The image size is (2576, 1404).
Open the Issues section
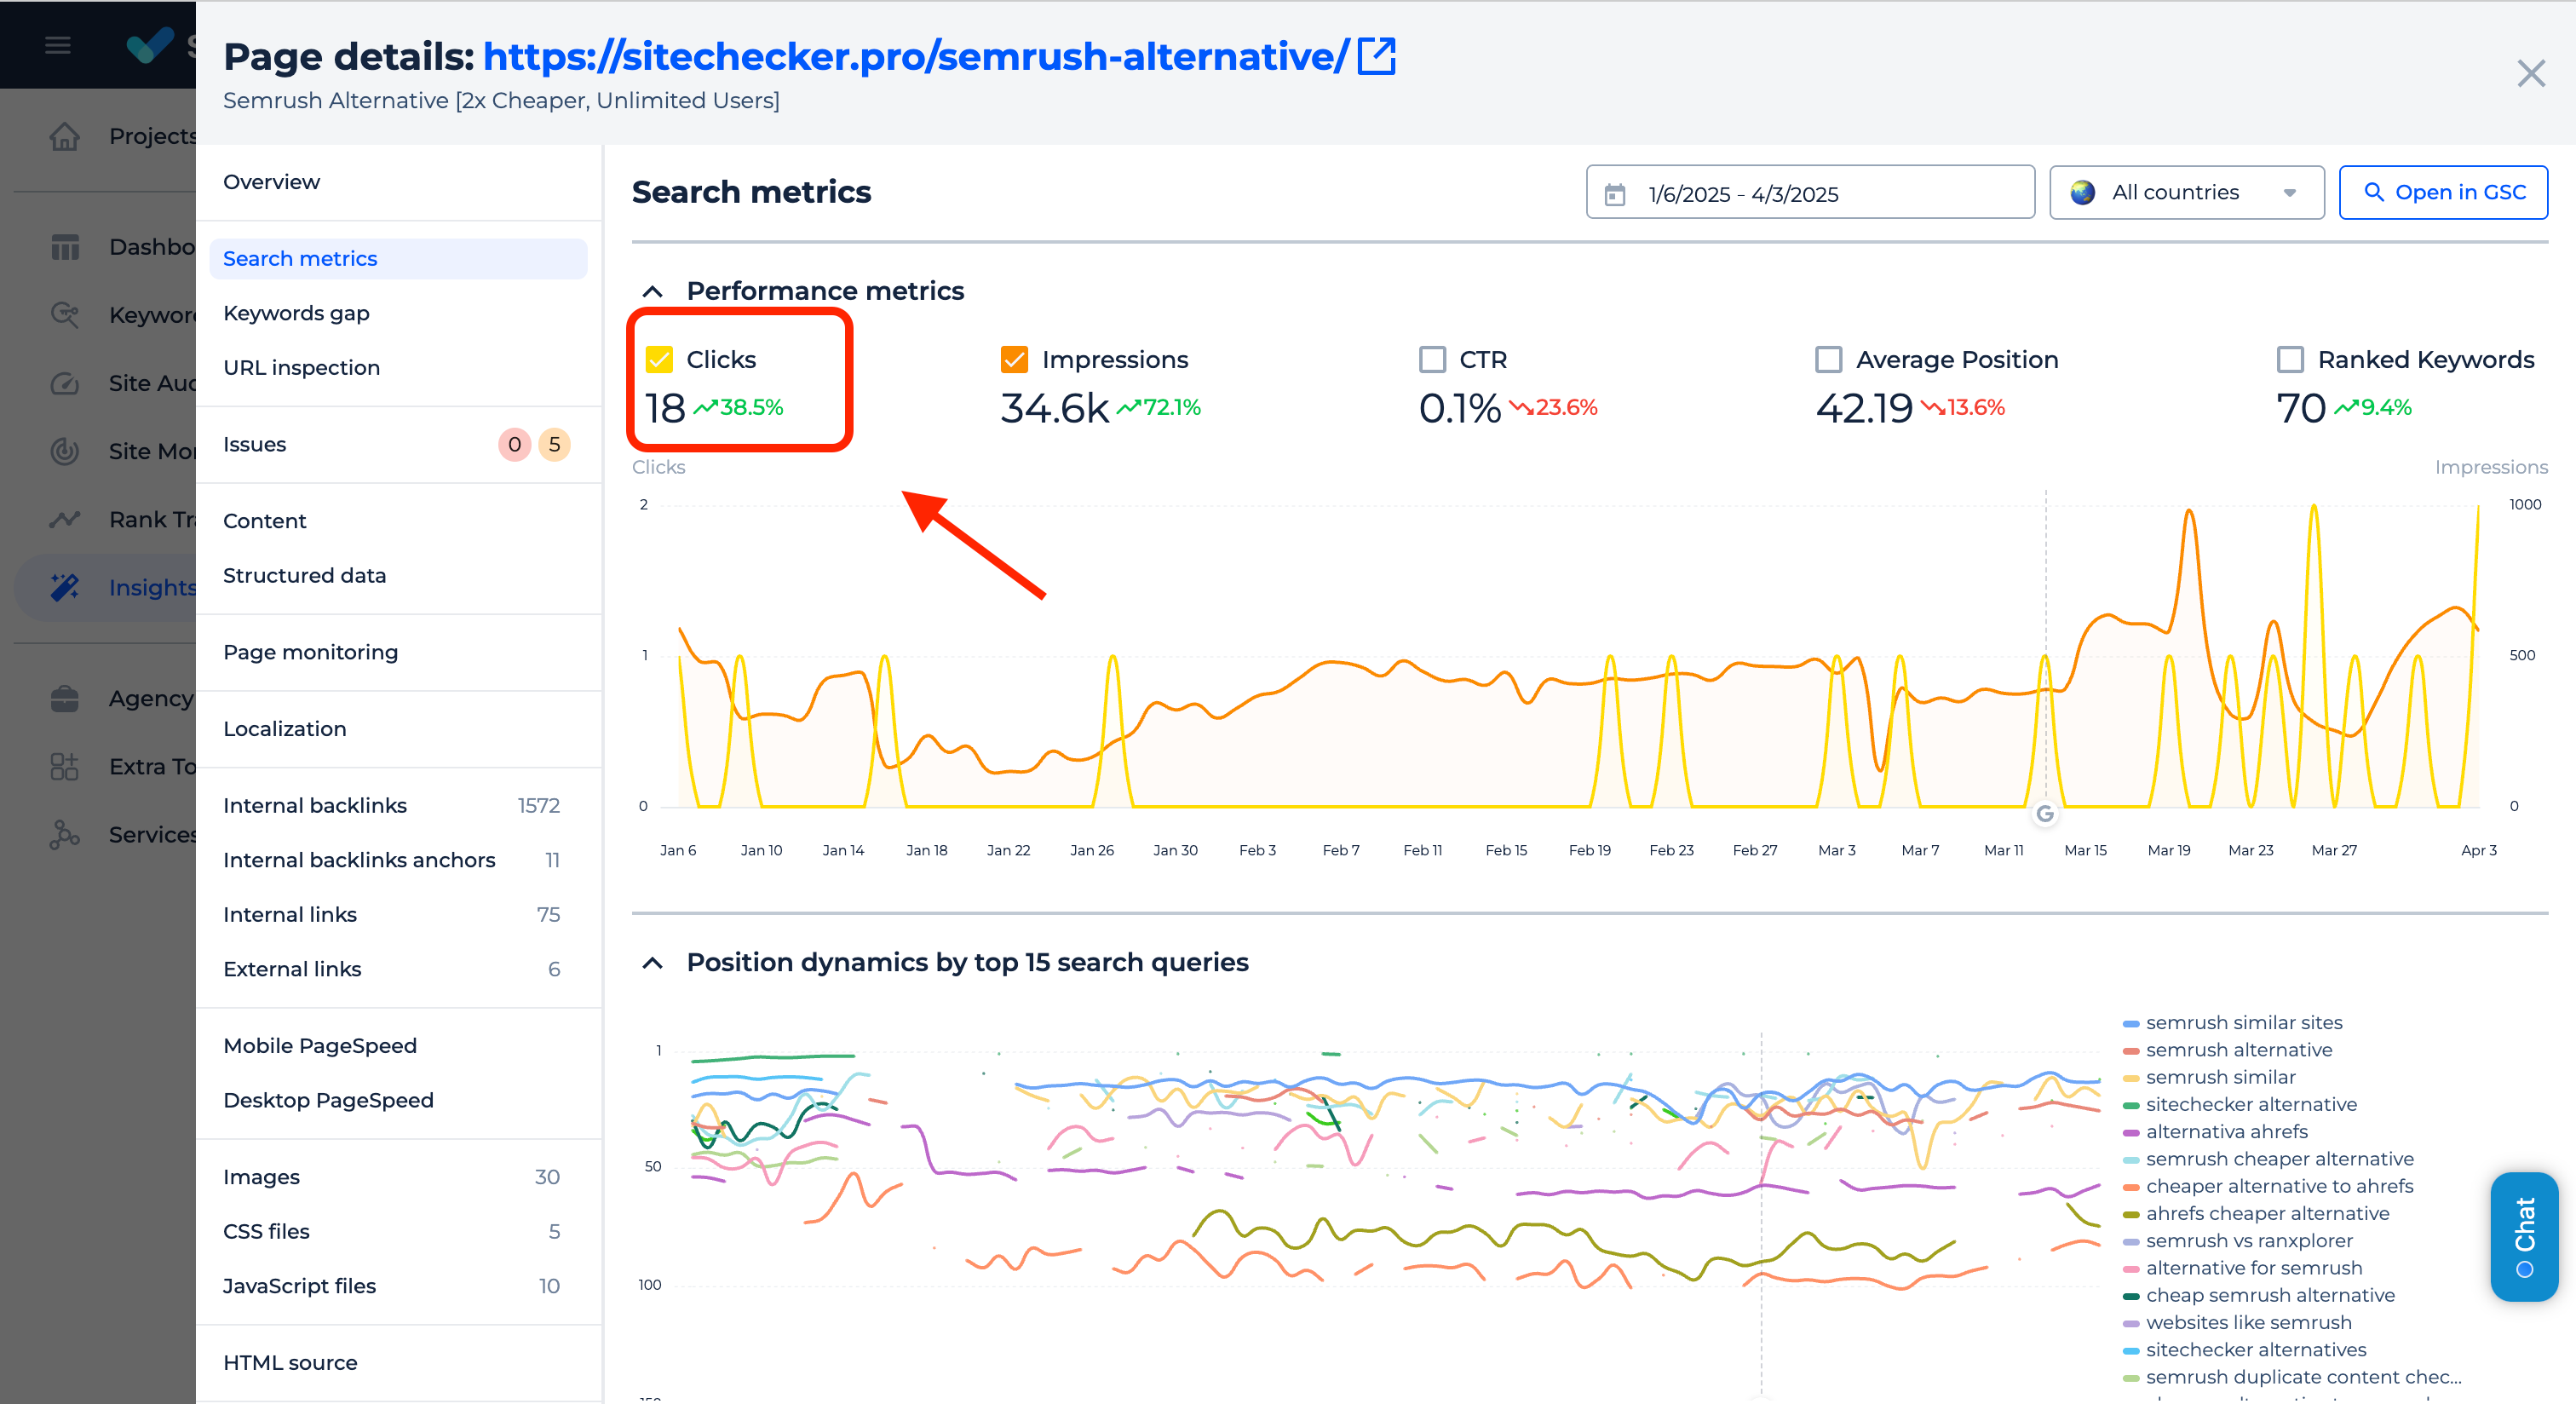(254, 444)
